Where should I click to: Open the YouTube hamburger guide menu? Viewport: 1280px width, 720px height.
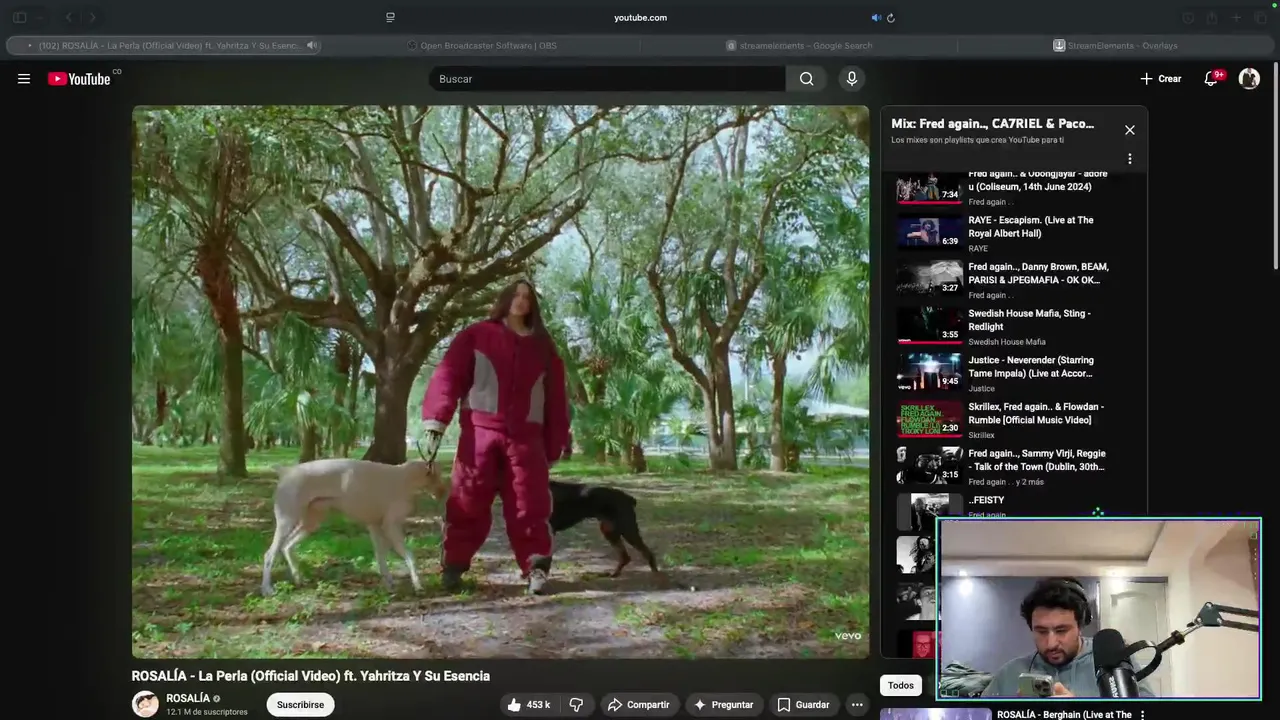pos(24,79)
